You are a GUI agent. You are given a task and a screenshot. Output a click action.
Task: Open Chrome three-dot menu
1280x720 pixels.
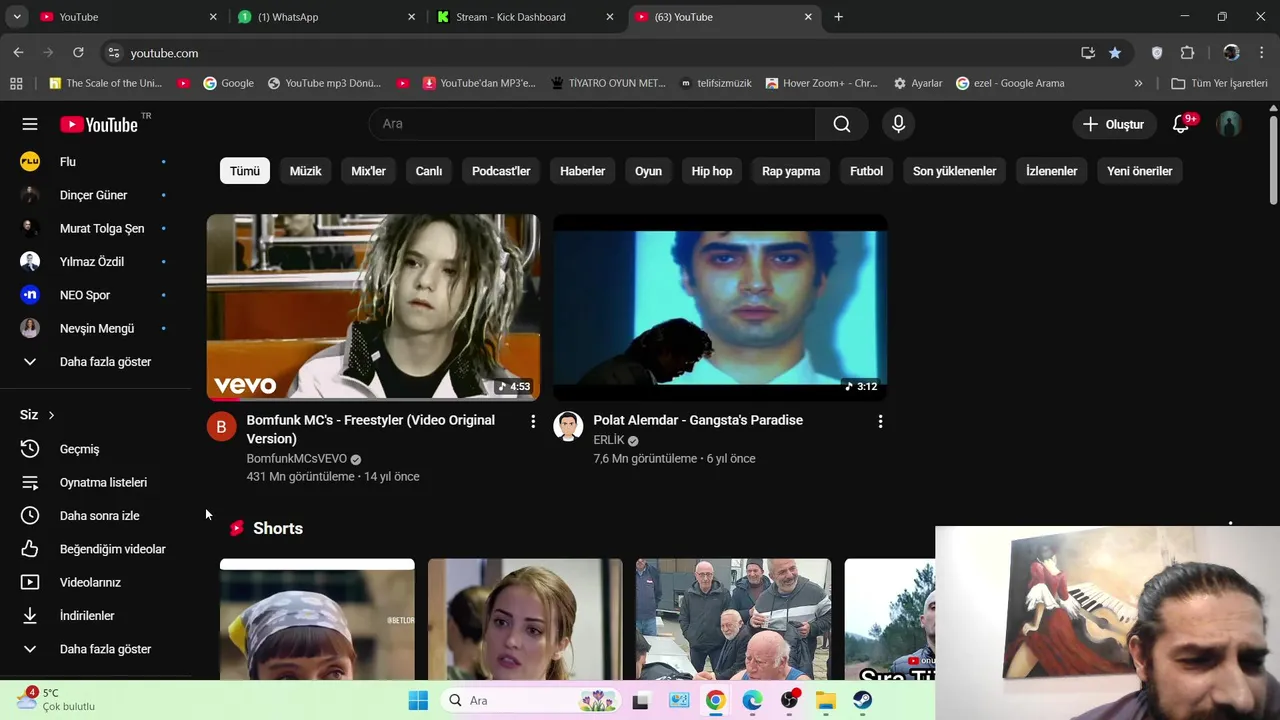1262,53
